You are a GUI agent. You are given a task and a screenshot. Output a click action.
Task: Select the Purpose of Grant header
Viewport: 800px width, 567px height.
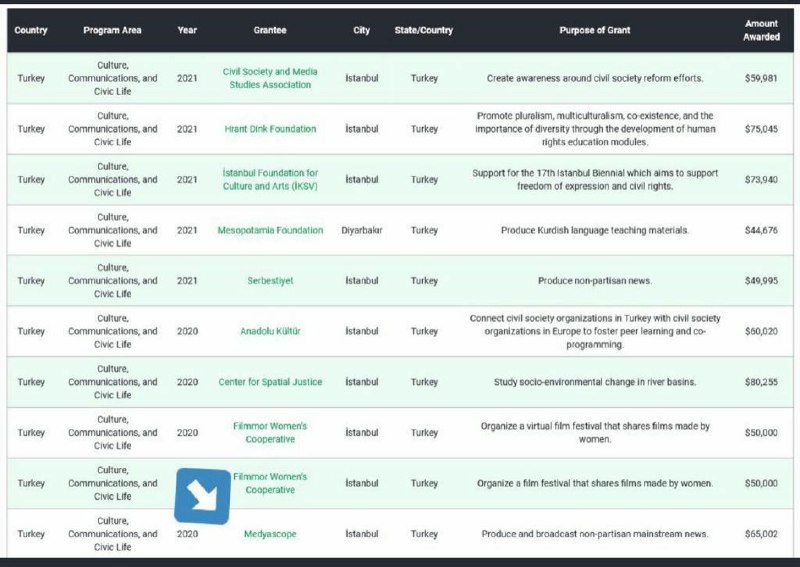tap(594, 30)
